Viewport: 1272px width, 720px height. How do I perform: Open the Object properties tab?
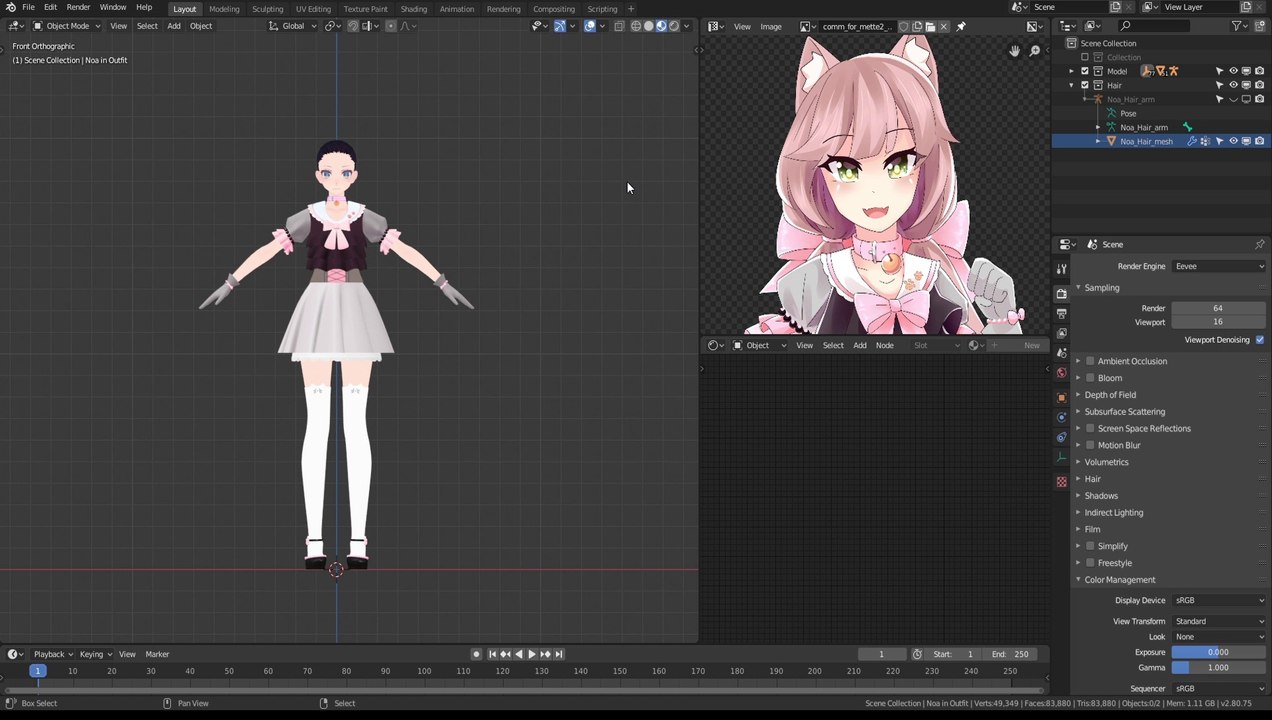(x=1061, y=398)
